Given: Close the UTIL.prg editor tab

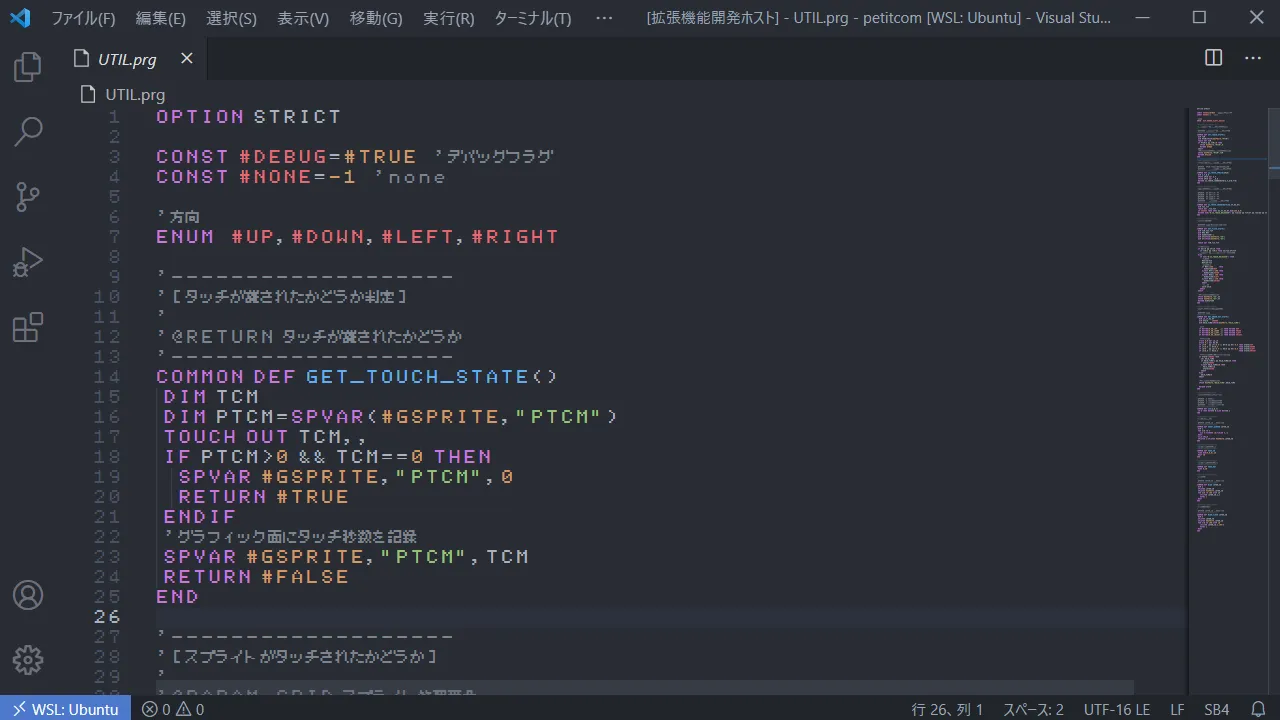Looking at the screenshot, I should coord(186,58).
